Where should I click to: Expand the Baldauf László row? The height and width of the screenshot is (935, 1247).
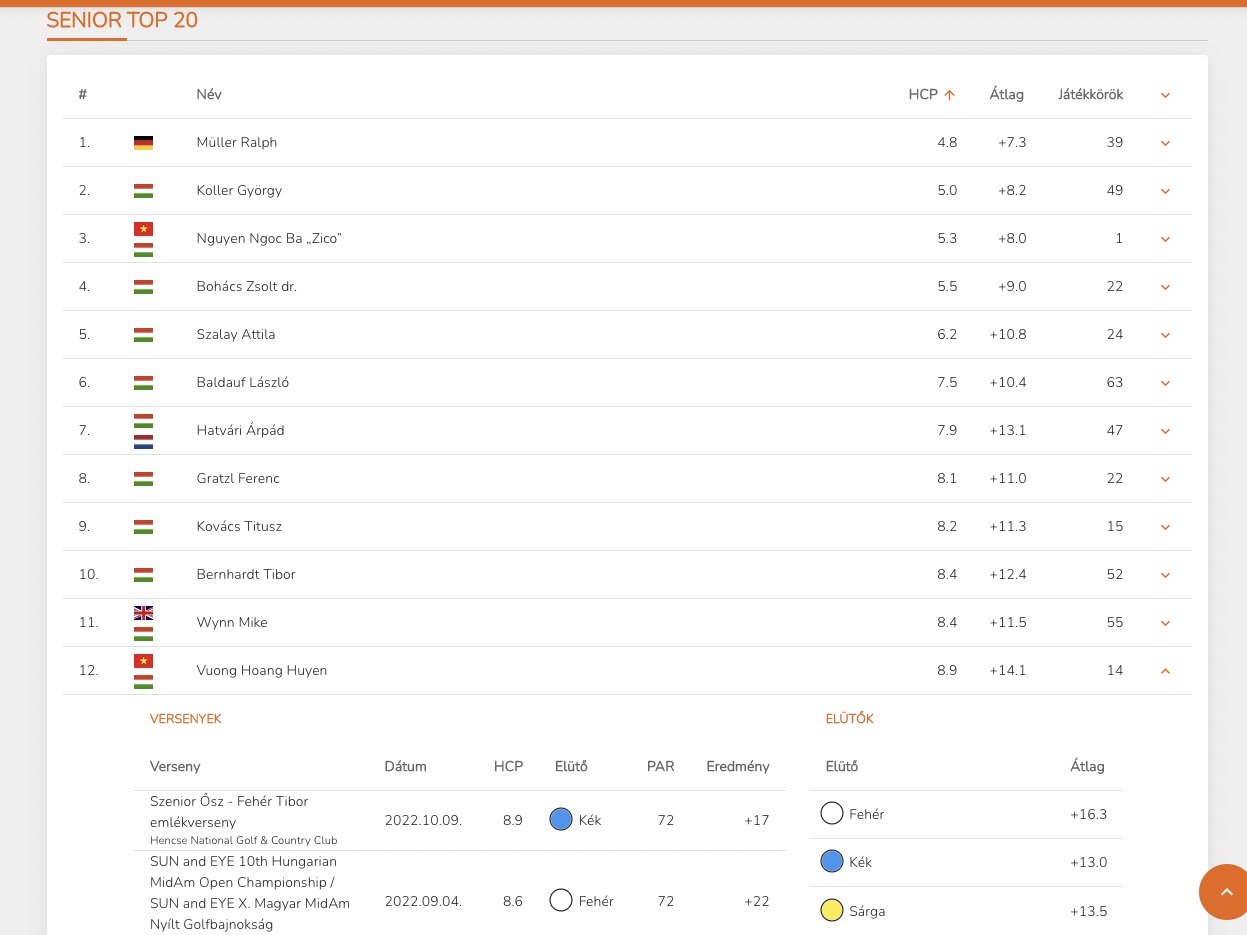(x=1165, y=383)
